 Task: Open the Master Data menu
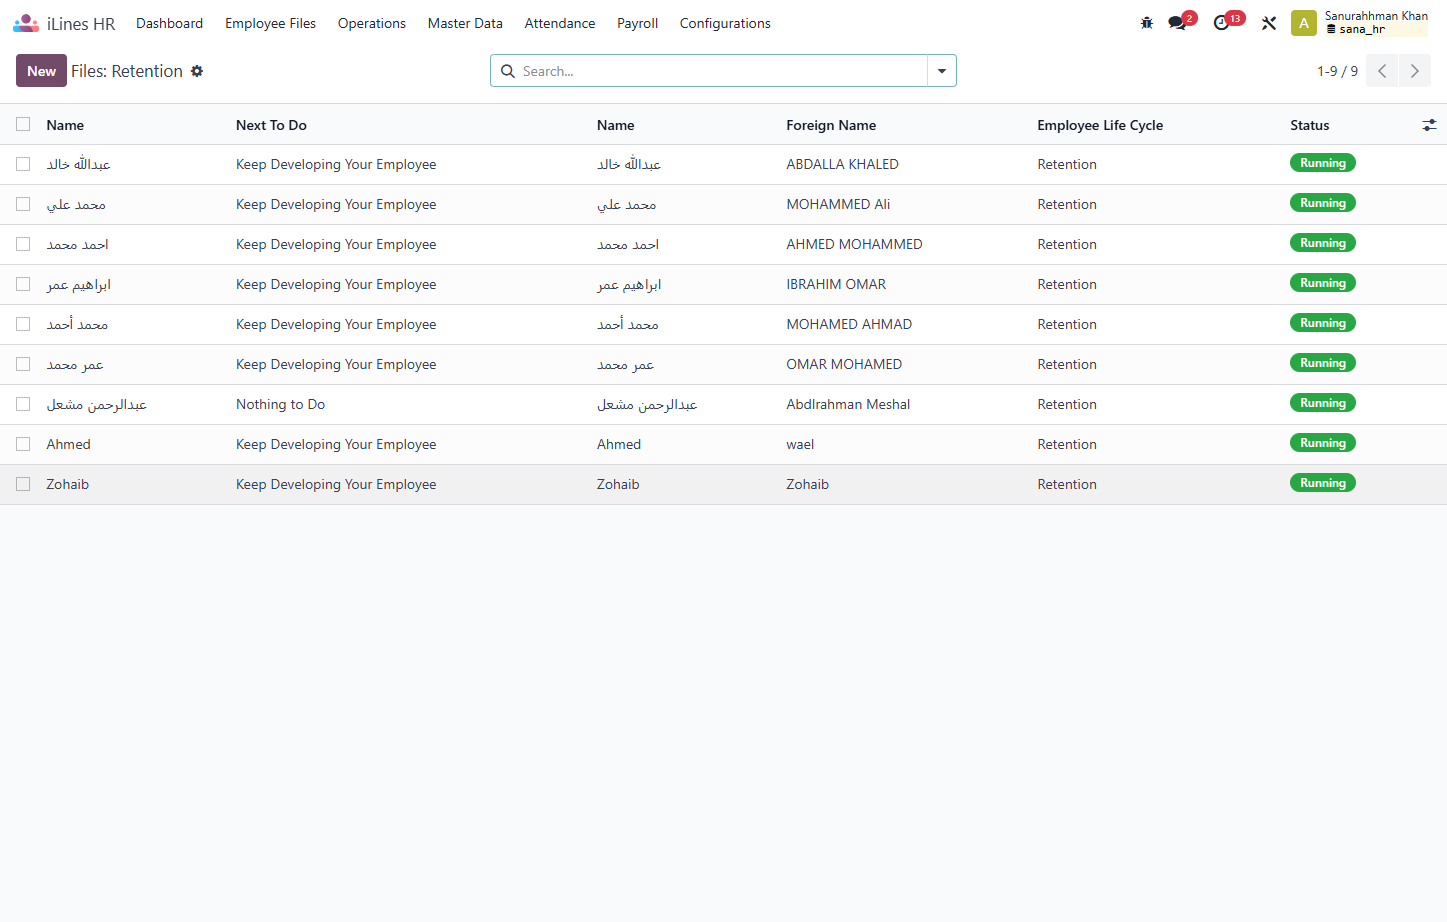click(465, 23)
